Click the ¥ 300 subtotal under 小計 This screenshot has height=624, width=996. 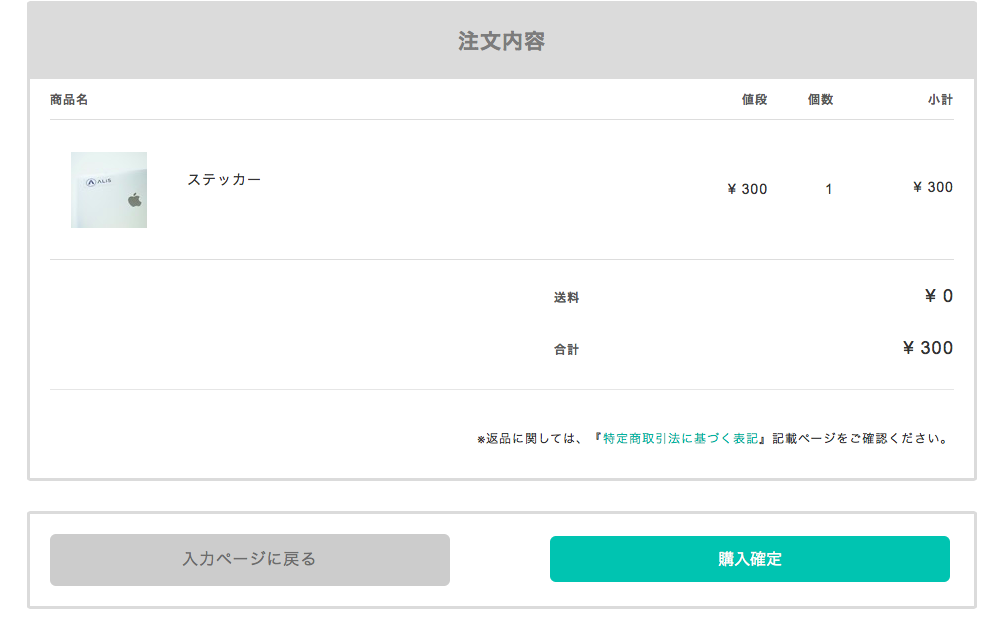[x=933, y=187]
